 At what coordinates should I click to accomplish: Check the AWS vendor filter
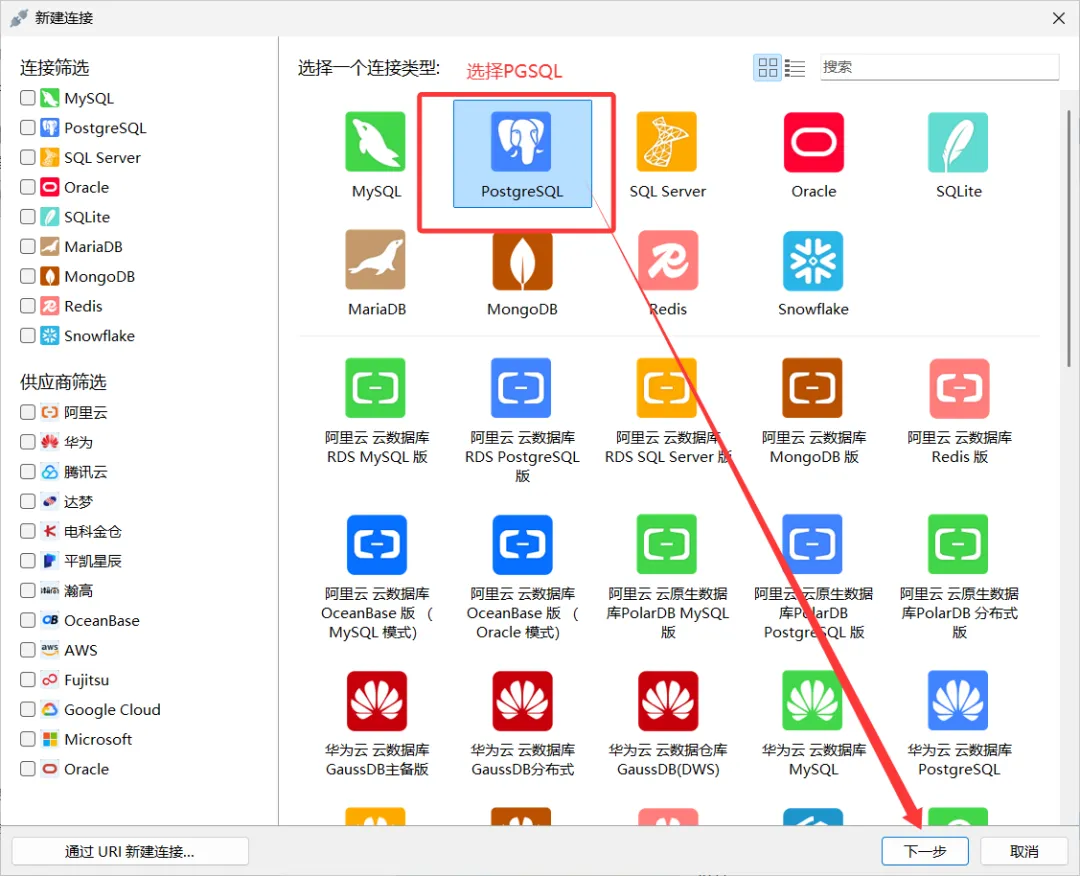(x=28, y=649)
